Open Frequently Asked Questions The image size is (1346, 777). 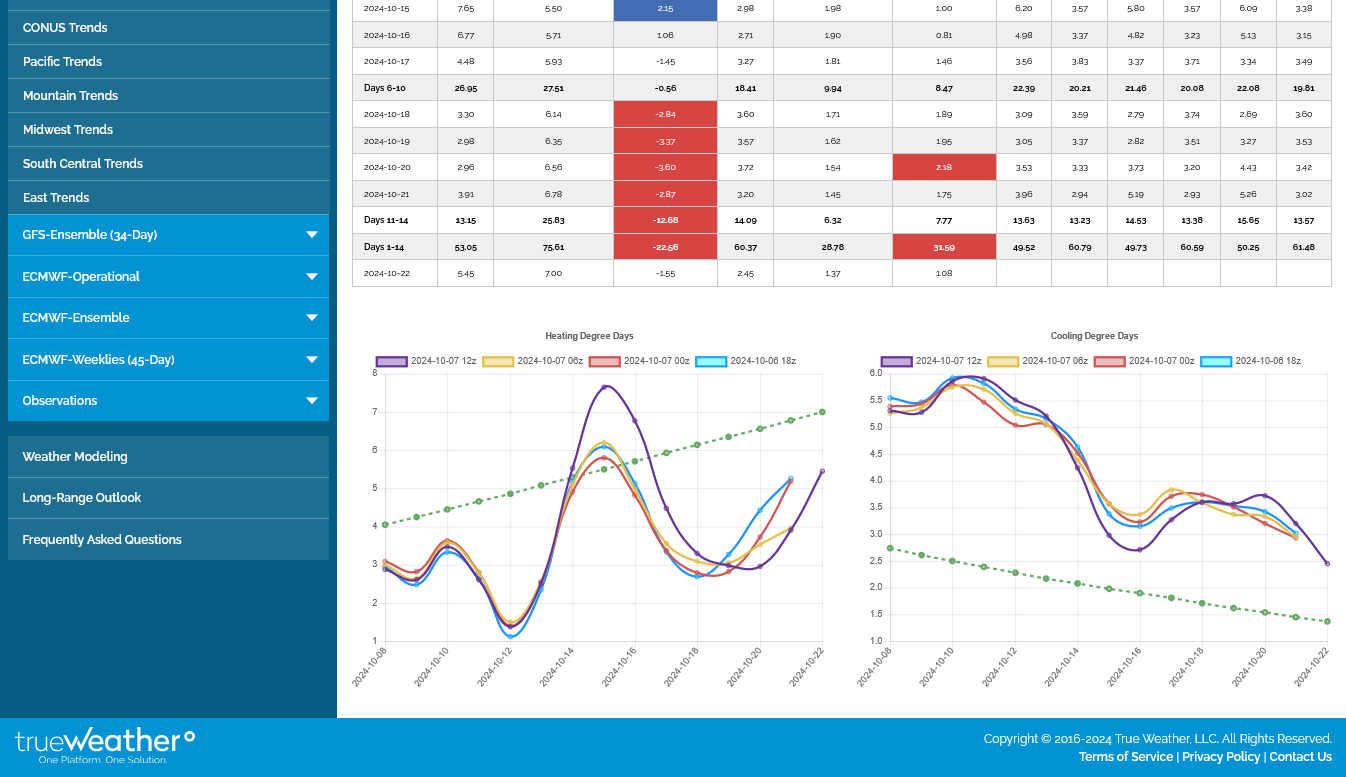(102, 540)
